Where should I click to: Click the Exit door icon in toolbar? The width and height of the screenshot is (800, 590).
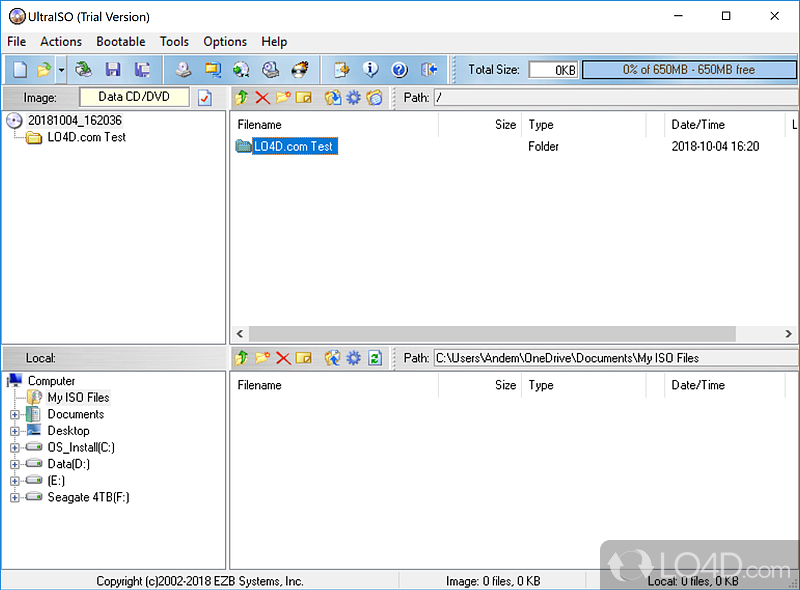click(x=429, y=70)
